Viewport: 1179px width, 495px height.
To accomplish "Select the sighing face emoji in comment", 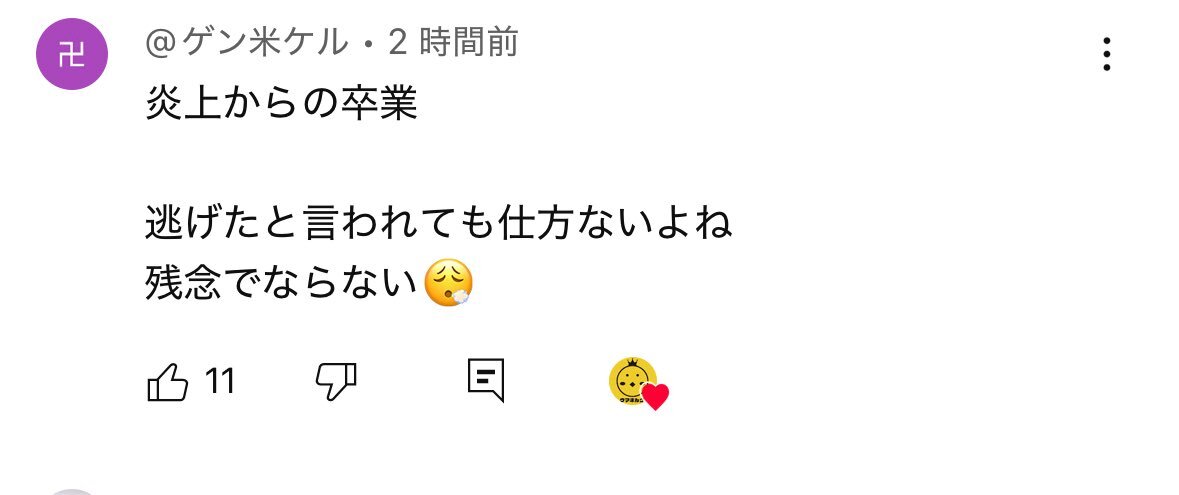I will [x=449, y=284].
